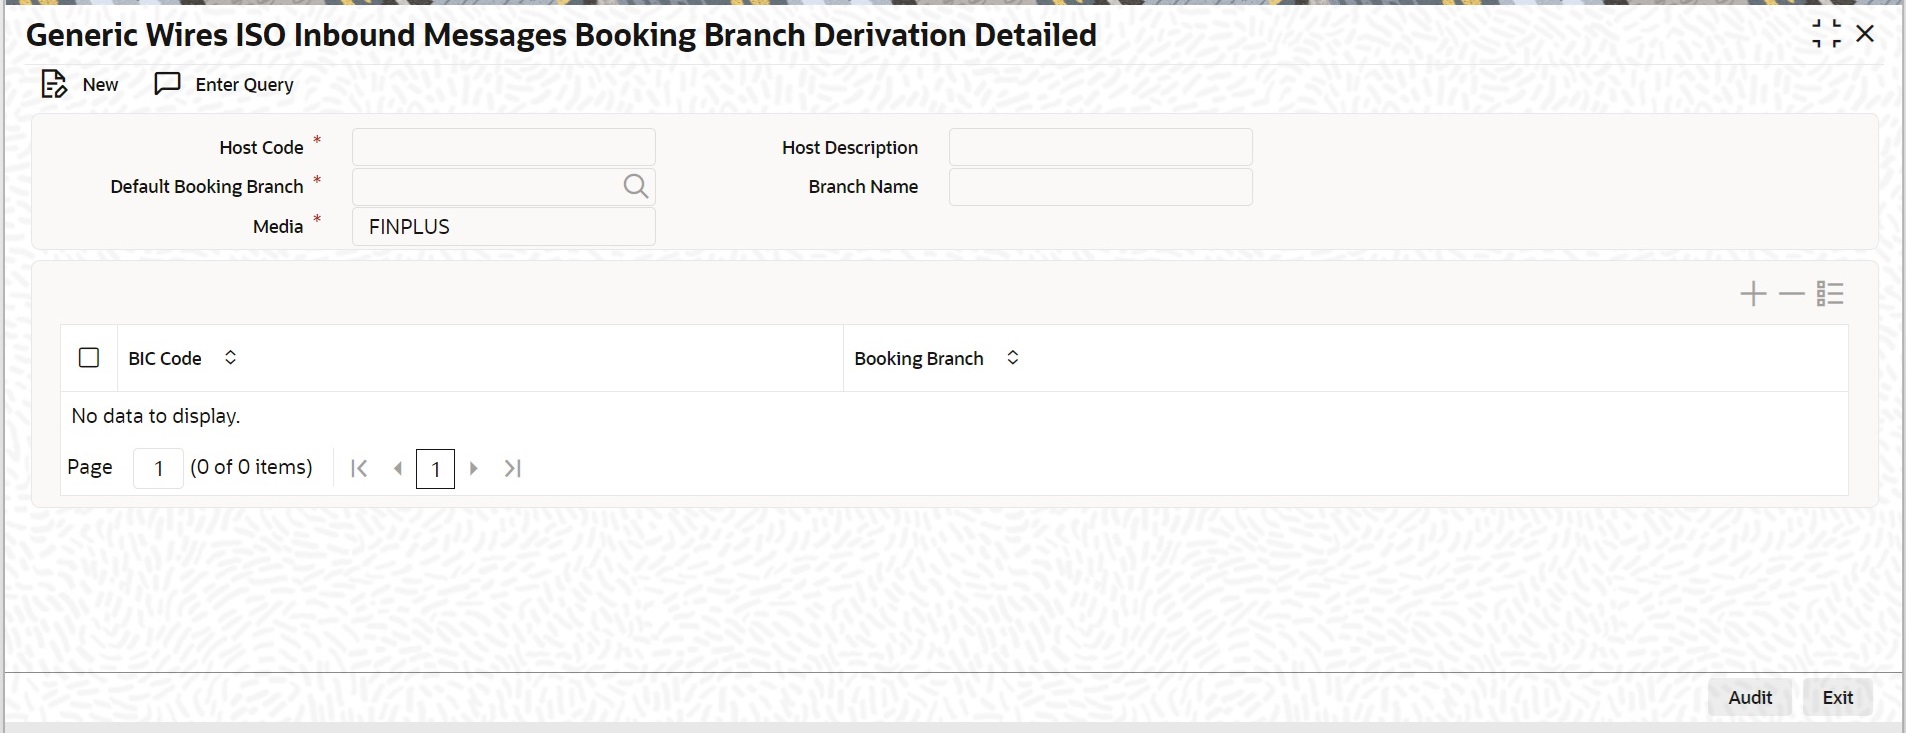Image resolution: width=1906 pixels, height=733 pixels.
Task: Click the screen title text
Action: click(x=561, y=35)
